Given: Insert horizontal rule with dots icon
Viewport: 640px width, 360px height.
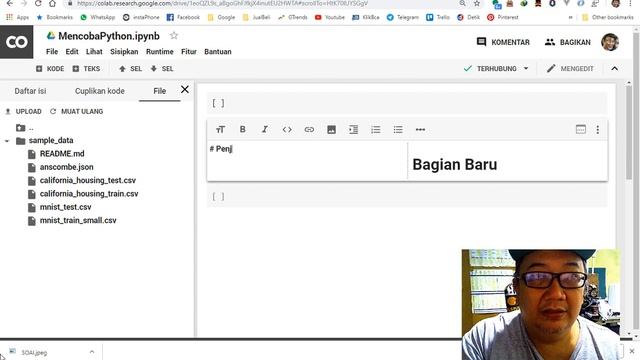Looking at the screenshot, I should tap(420, 129).
